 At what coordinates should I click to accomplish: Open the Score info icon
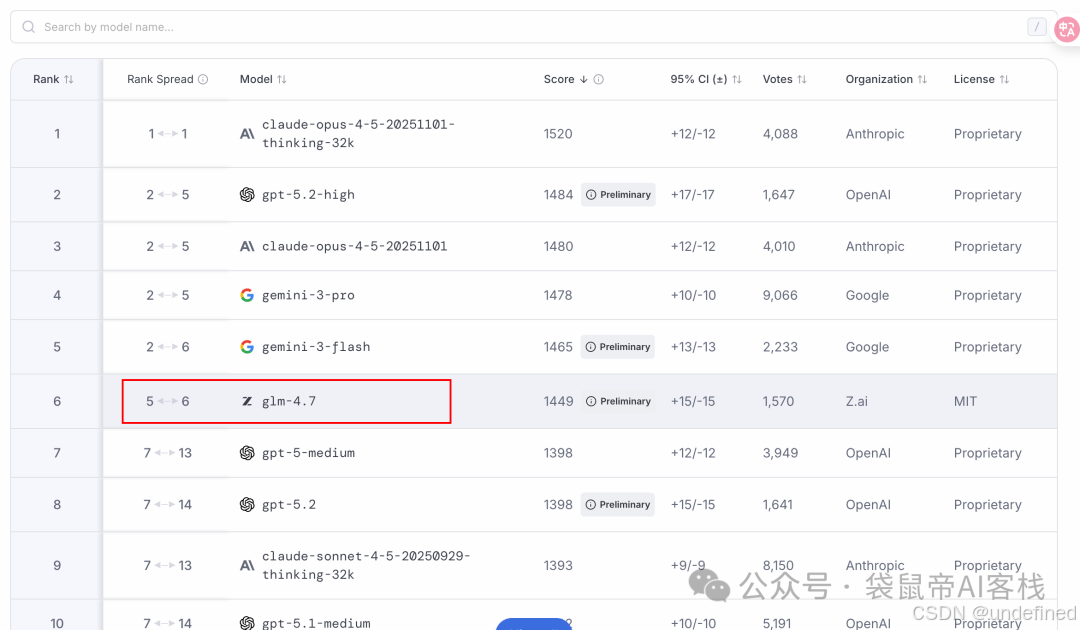coord(599,79)
